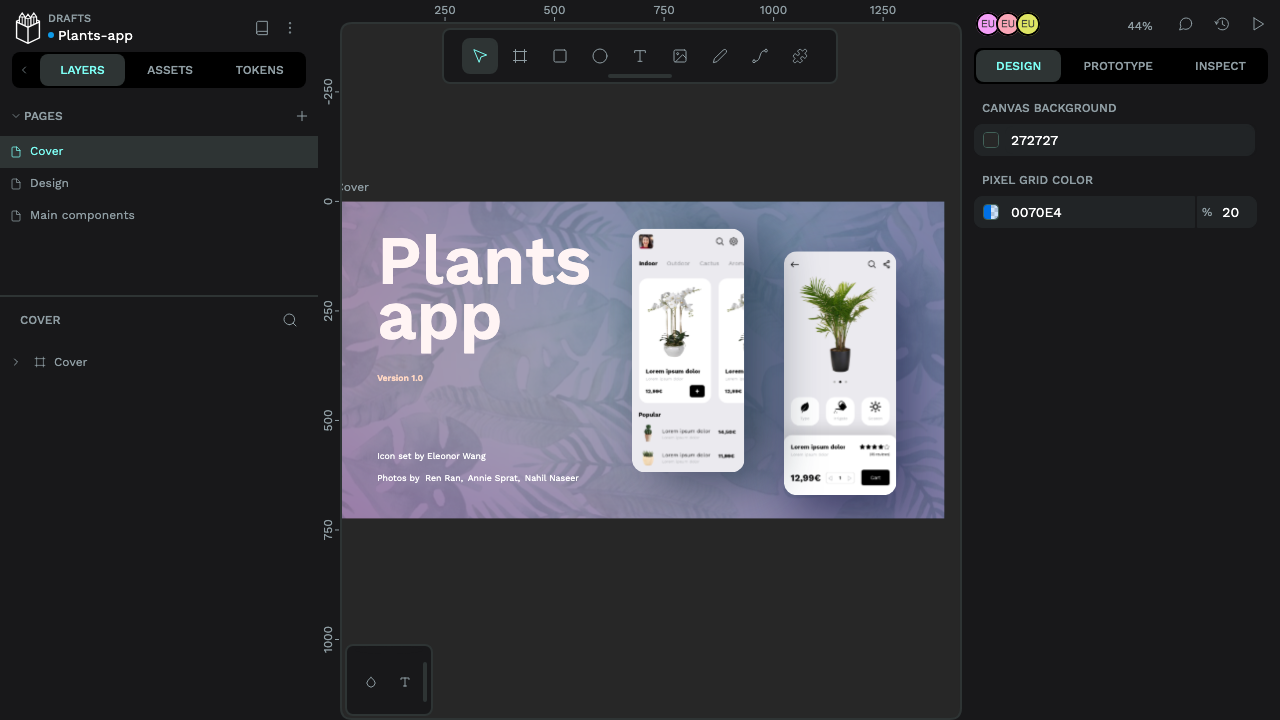This screenshot has width=1280, height=720.
Task: Select the Move tool in the toolbar
Action: (480, 56)
